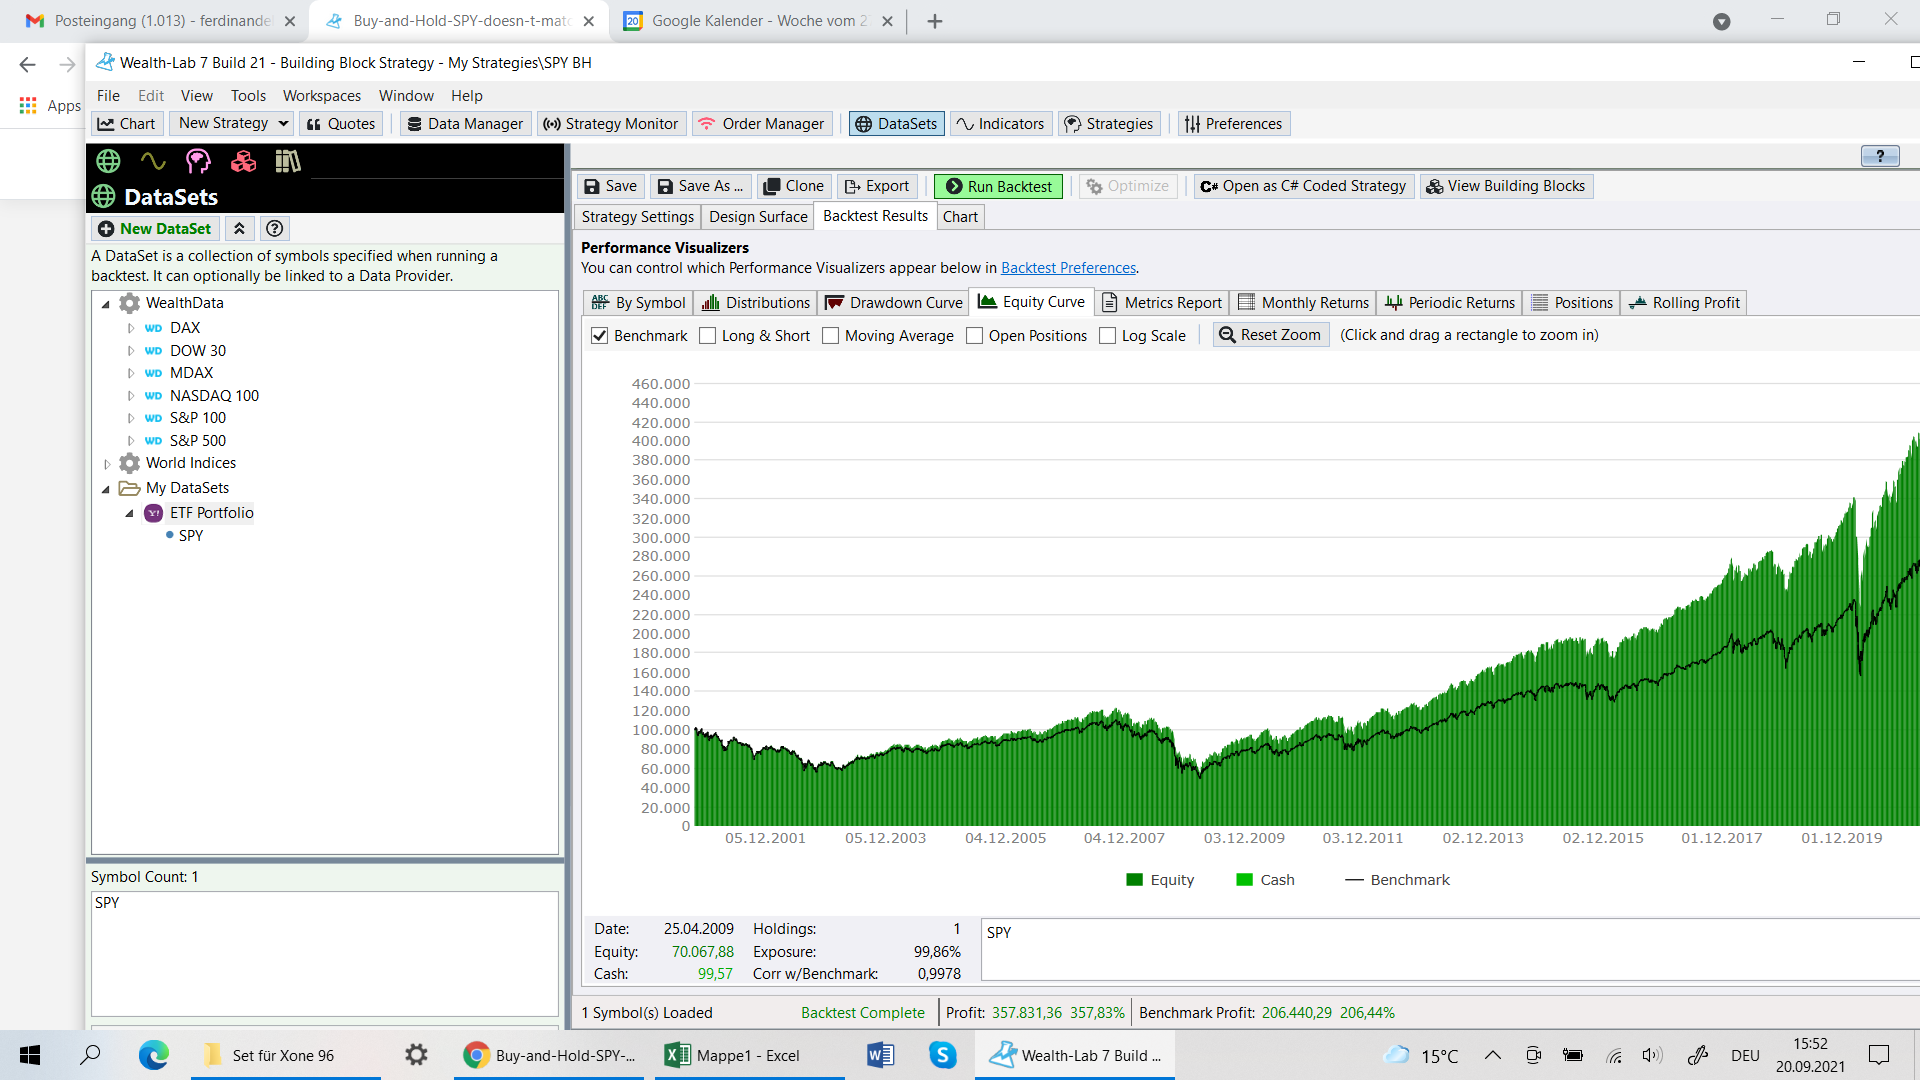1920x1080 pixels.
Task: Open the building blocks red cubes icon
Action: pyautogui.click(x=243, y=161)
